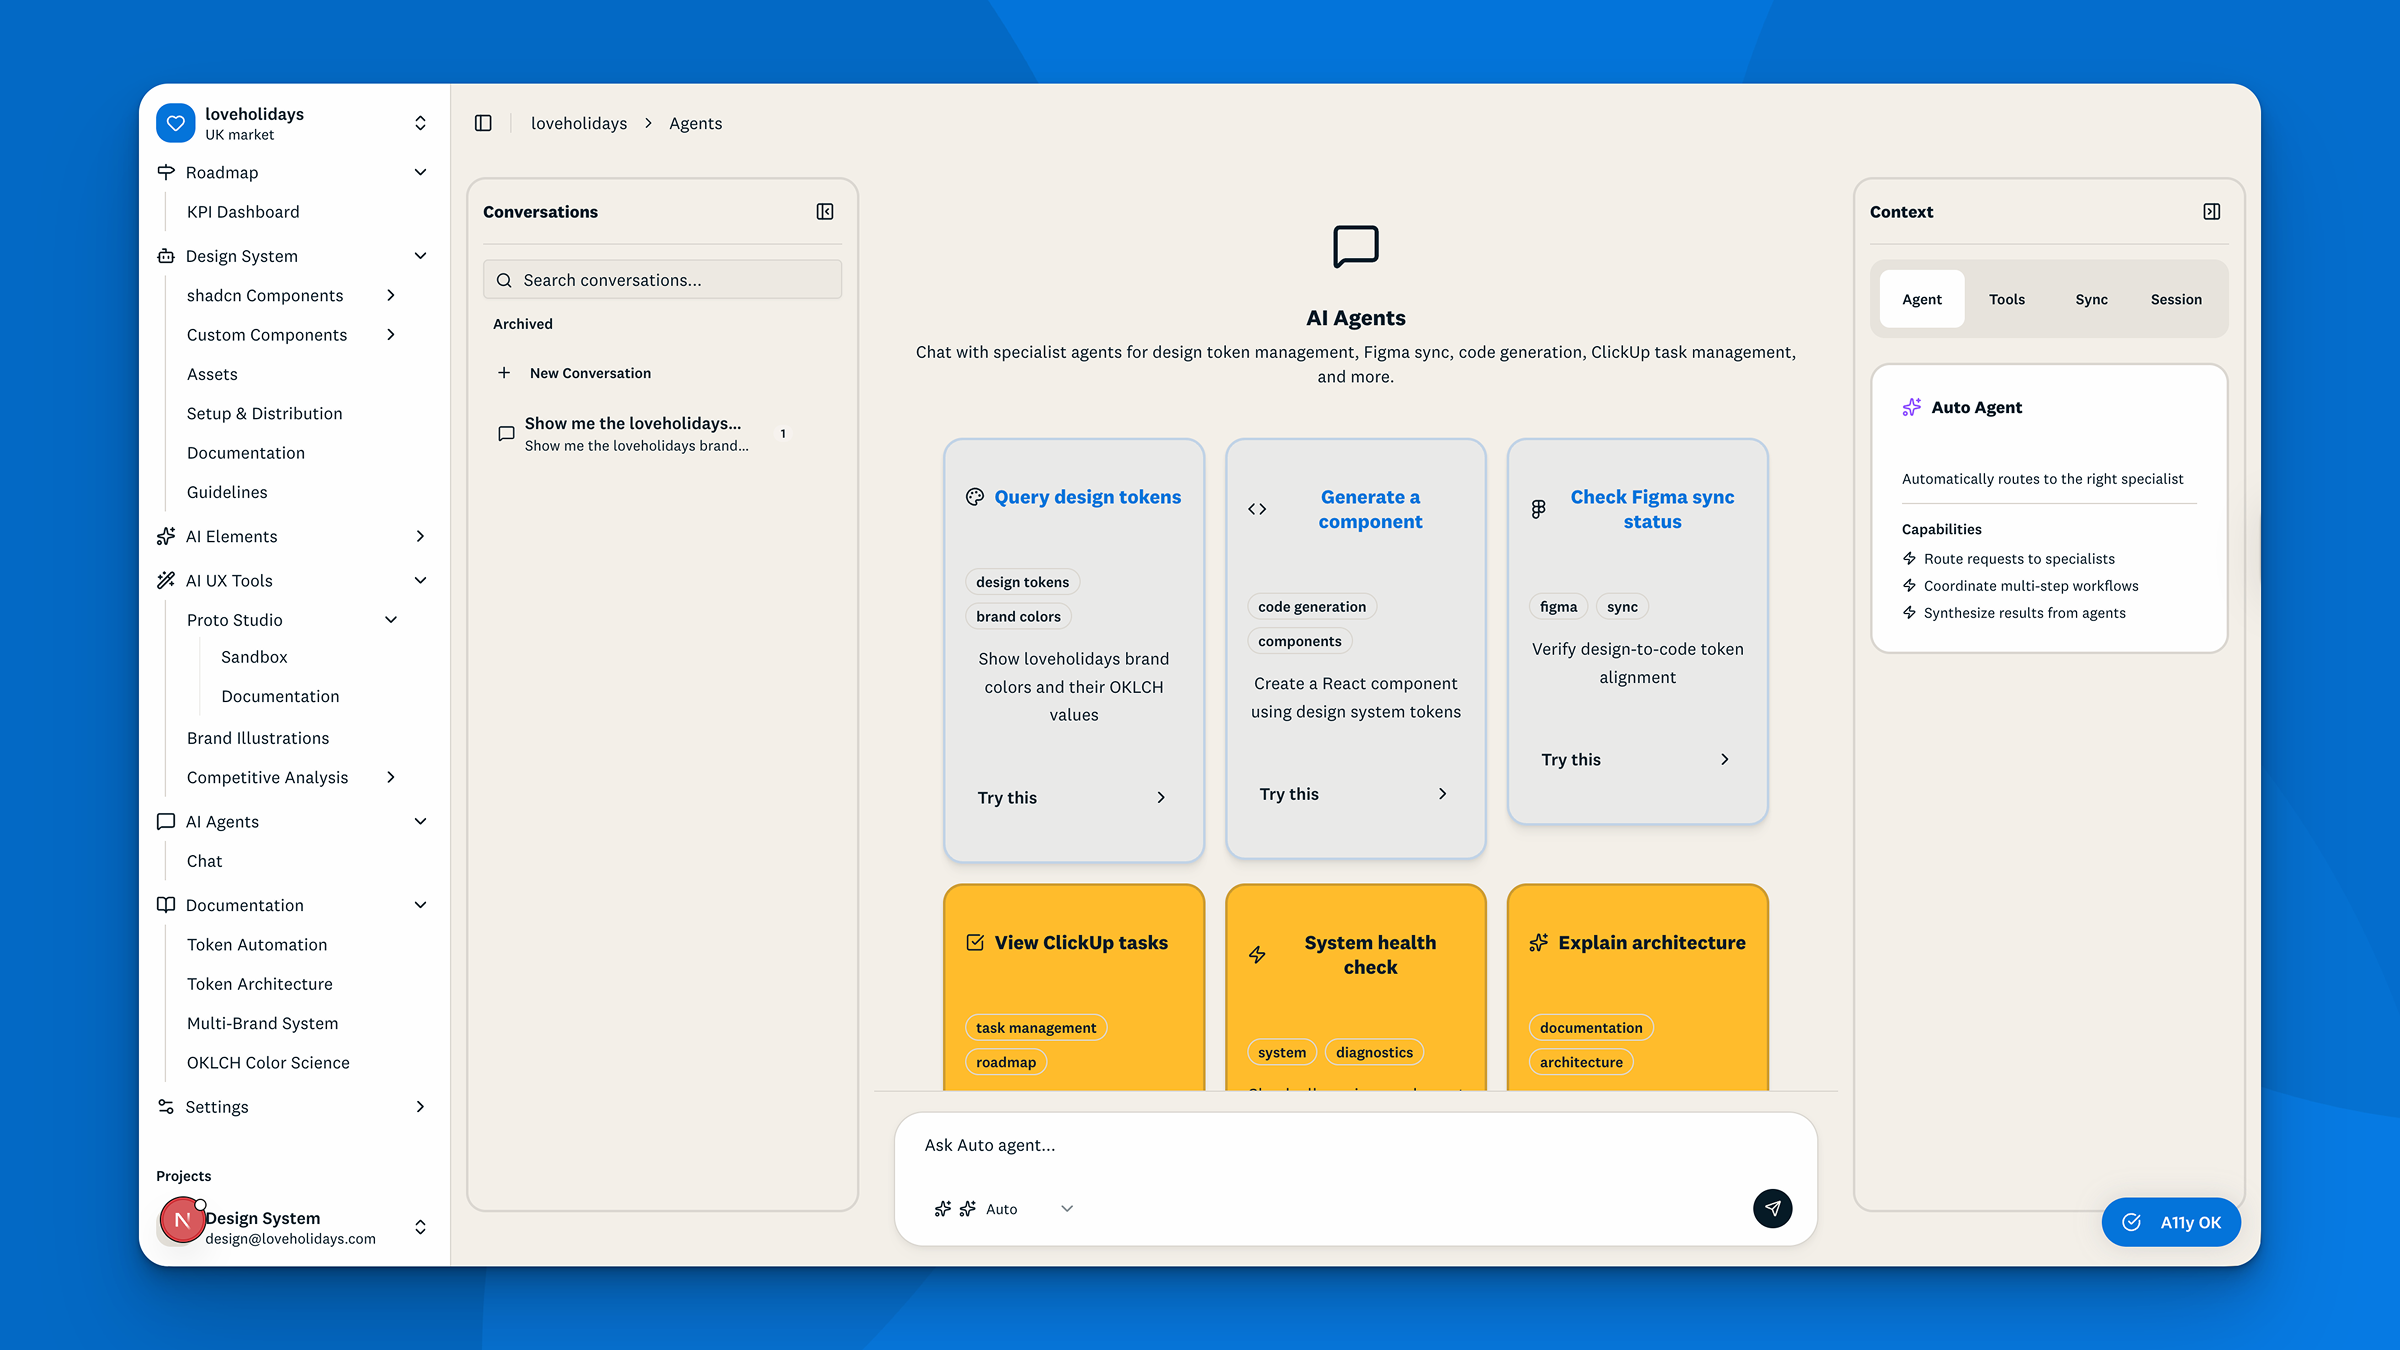
Task: Click the A11y OK status badge
Action: (2171, 1222)
